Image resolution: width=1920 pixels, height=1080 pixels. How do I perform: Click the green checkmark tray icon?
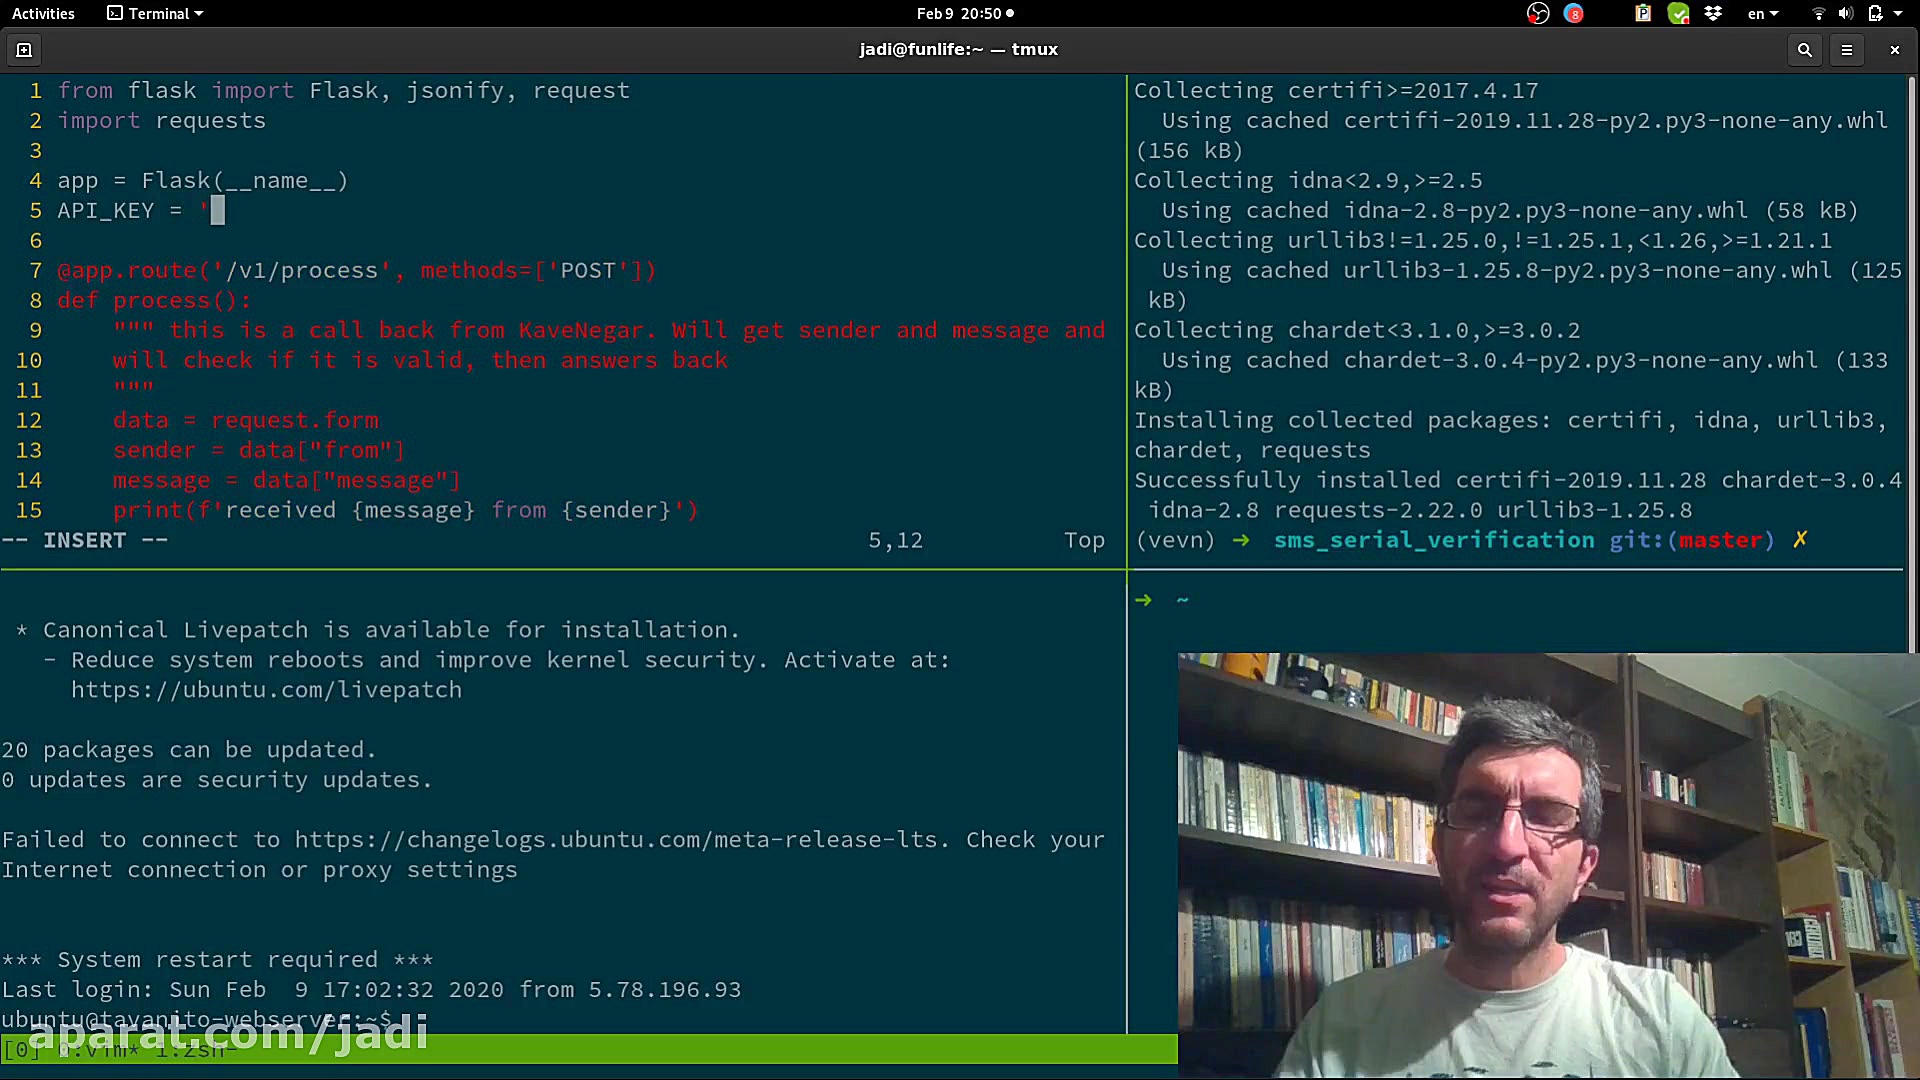tap(1678, 13)
